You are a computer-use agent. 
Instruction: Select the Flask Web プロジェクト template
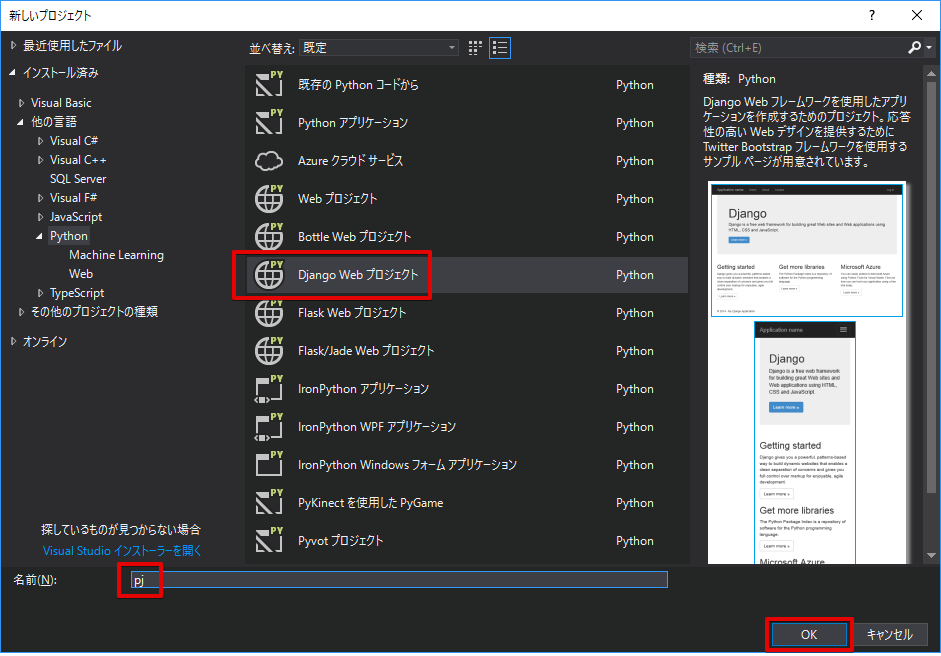point(466,313)
